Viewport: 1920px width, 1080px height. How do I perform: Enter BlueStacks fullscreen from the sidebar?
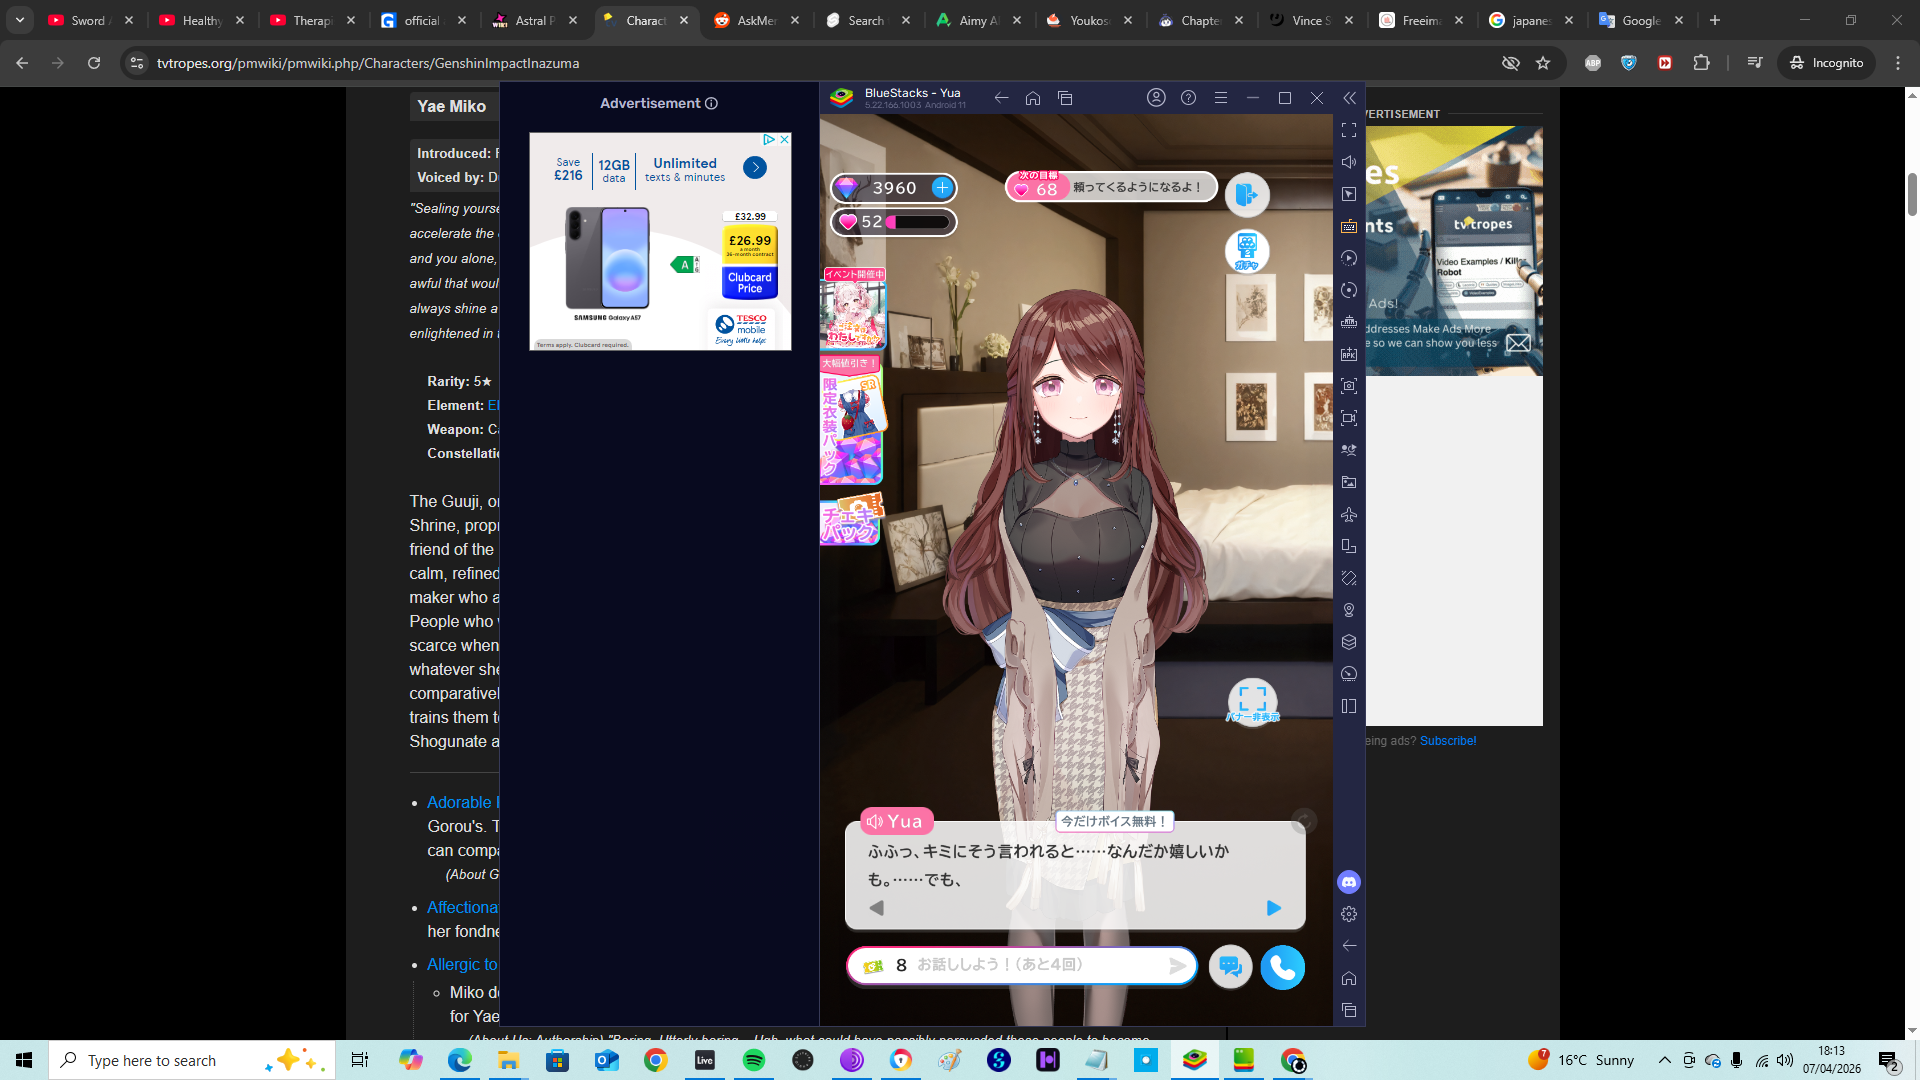[x=1349, y=130]
